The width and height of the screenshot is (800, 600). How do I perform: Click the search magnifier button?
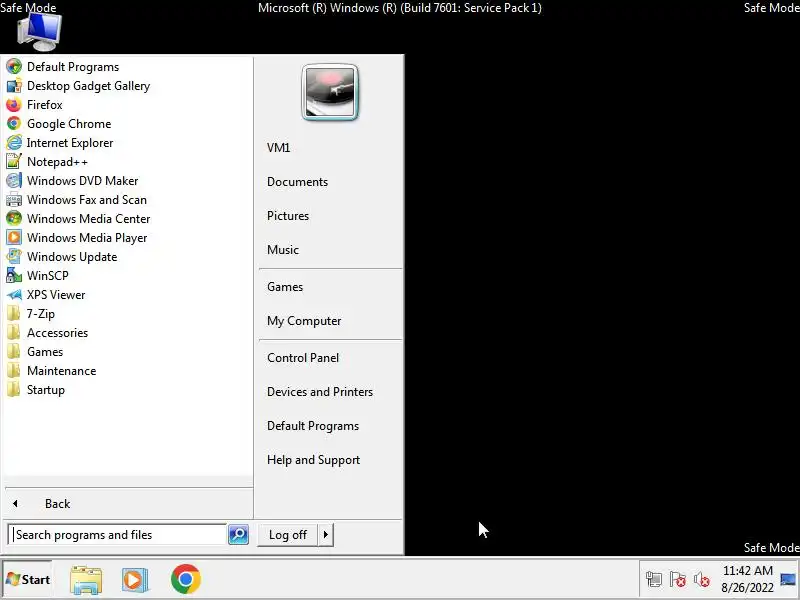click(x=238, y=535)
